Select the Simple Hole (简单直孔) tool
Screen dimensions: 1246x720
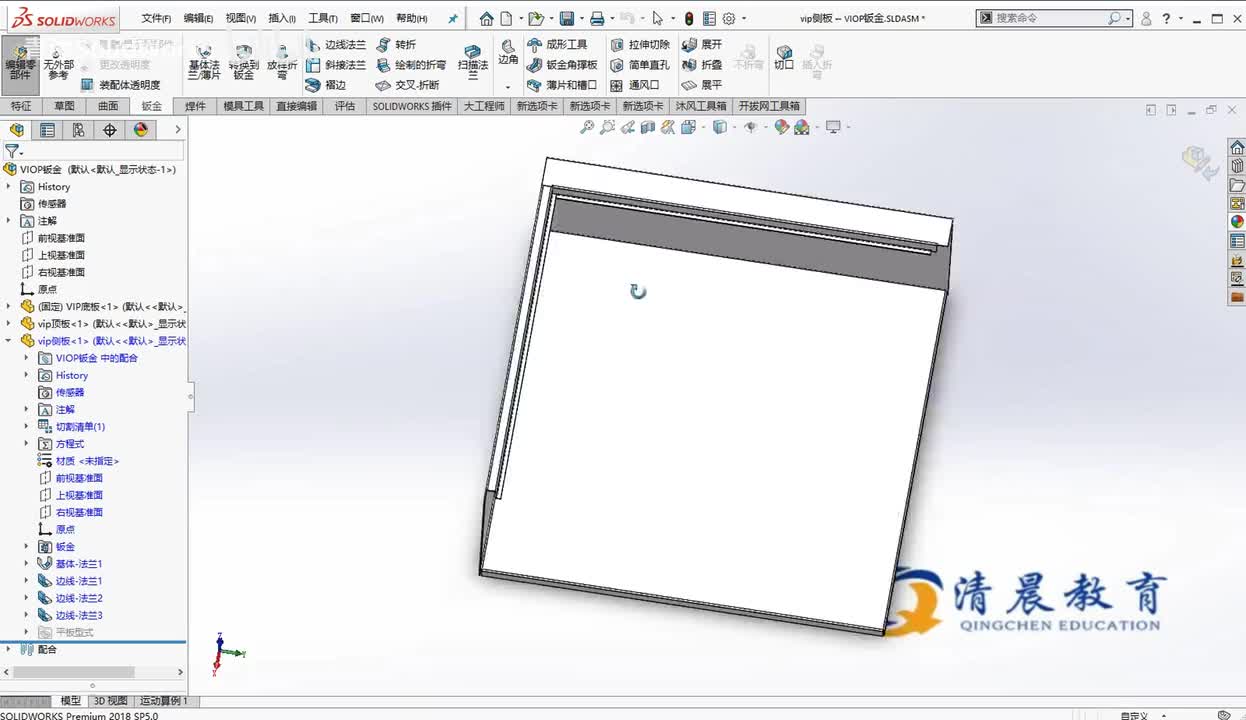click(x=640, y=65)
